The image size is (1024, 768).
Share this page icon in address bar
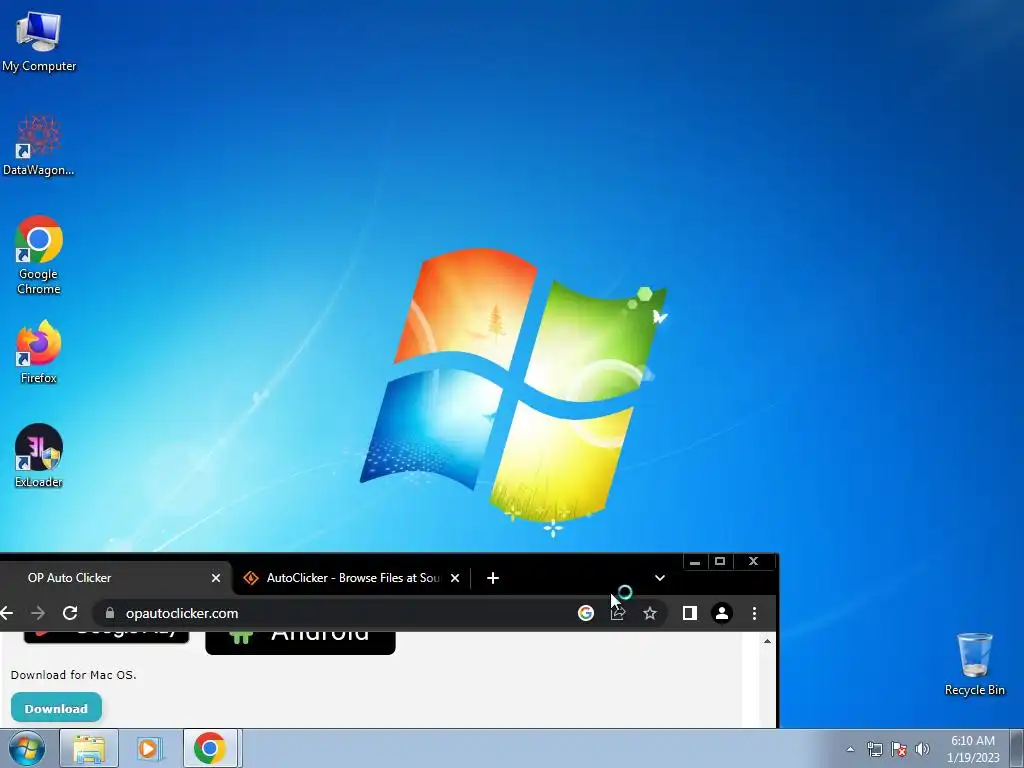click(618, 613)
